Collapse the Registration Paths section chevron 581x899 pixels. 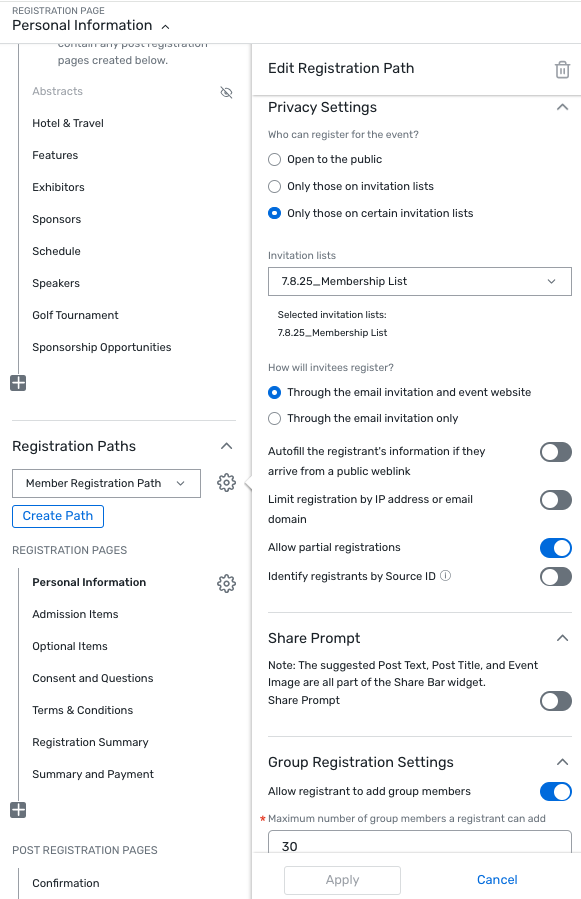point(227,446)
